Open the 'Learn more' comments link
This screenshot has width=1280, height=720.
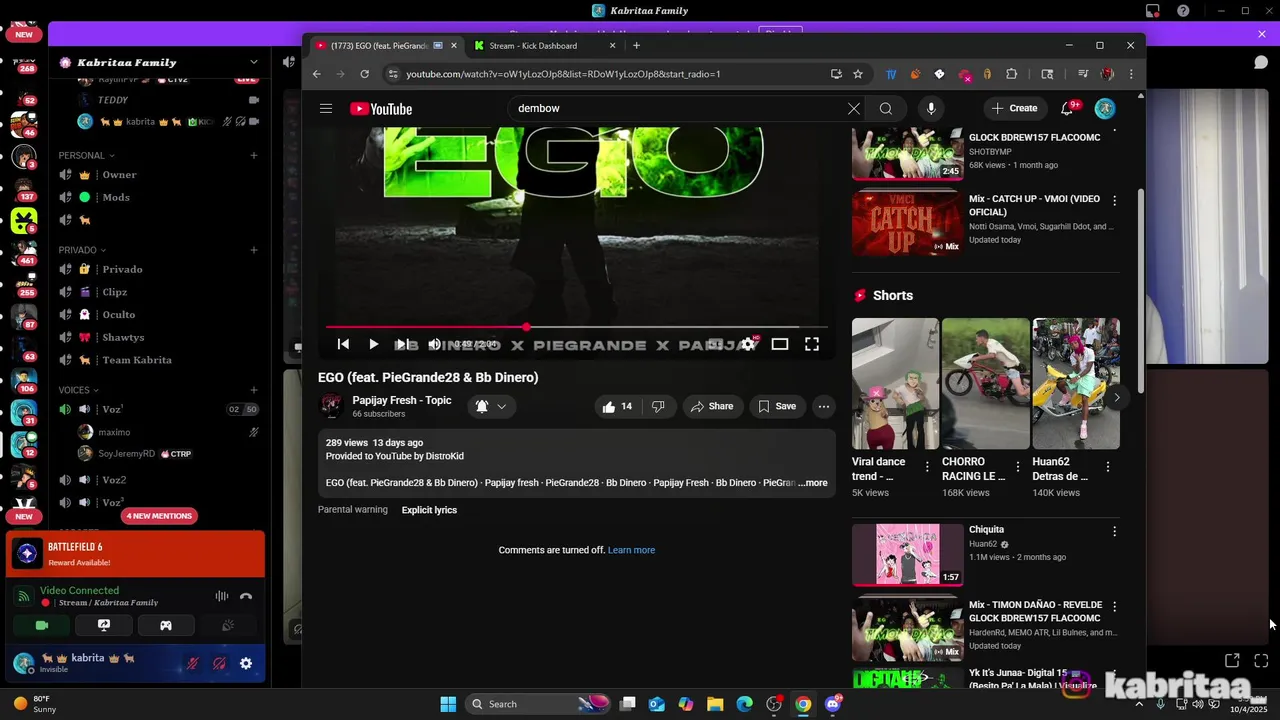coord(631,550)
